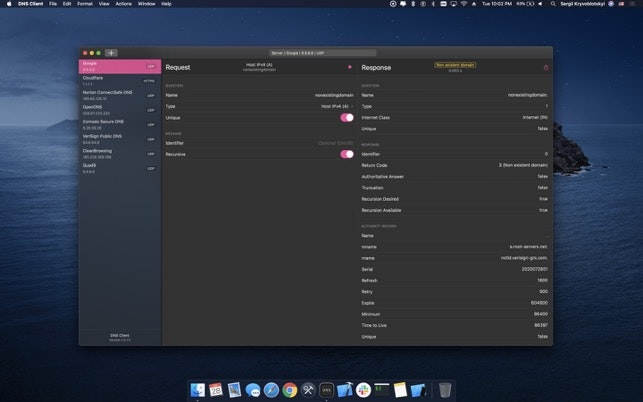The image size is (643, 402).
Task: Open the crossed-tools icon app in the Dock
Action: point(308,390)
